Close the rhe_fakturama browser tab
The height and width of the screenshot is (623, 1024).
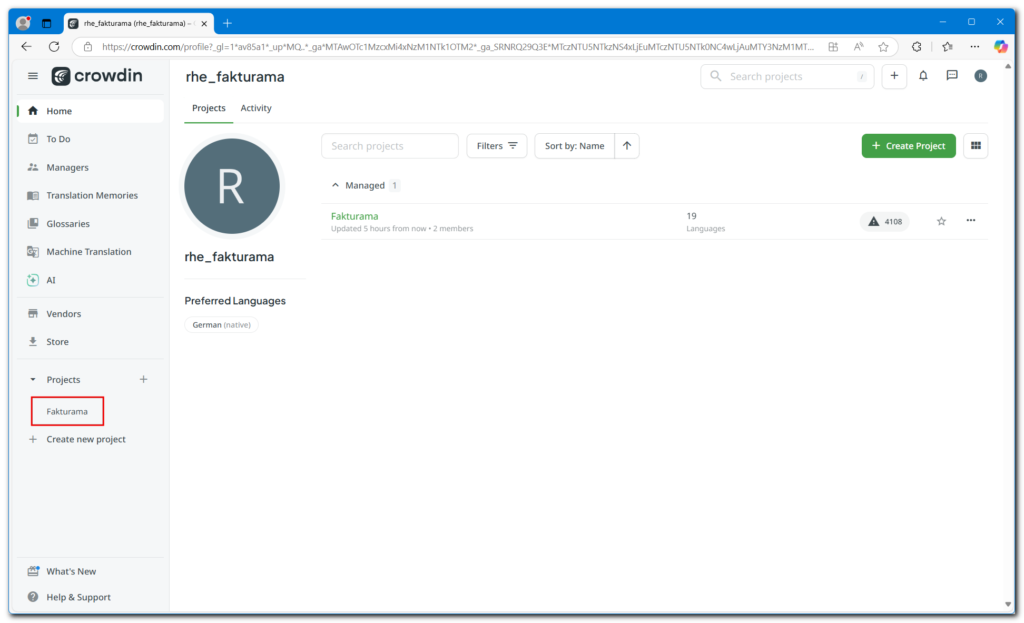pyautogui.click(x=204, y=24)
